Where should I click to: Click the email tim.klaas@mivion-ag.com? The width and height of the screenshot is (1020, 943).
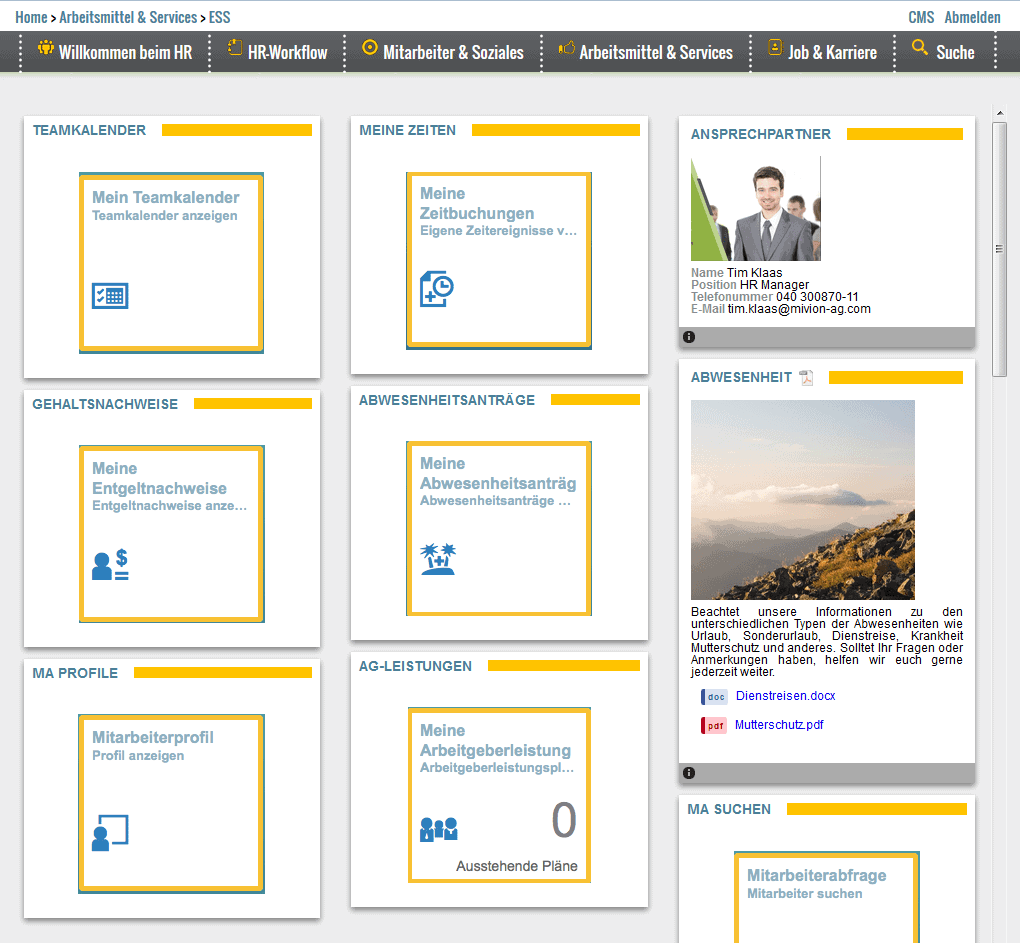click(799, 309)
